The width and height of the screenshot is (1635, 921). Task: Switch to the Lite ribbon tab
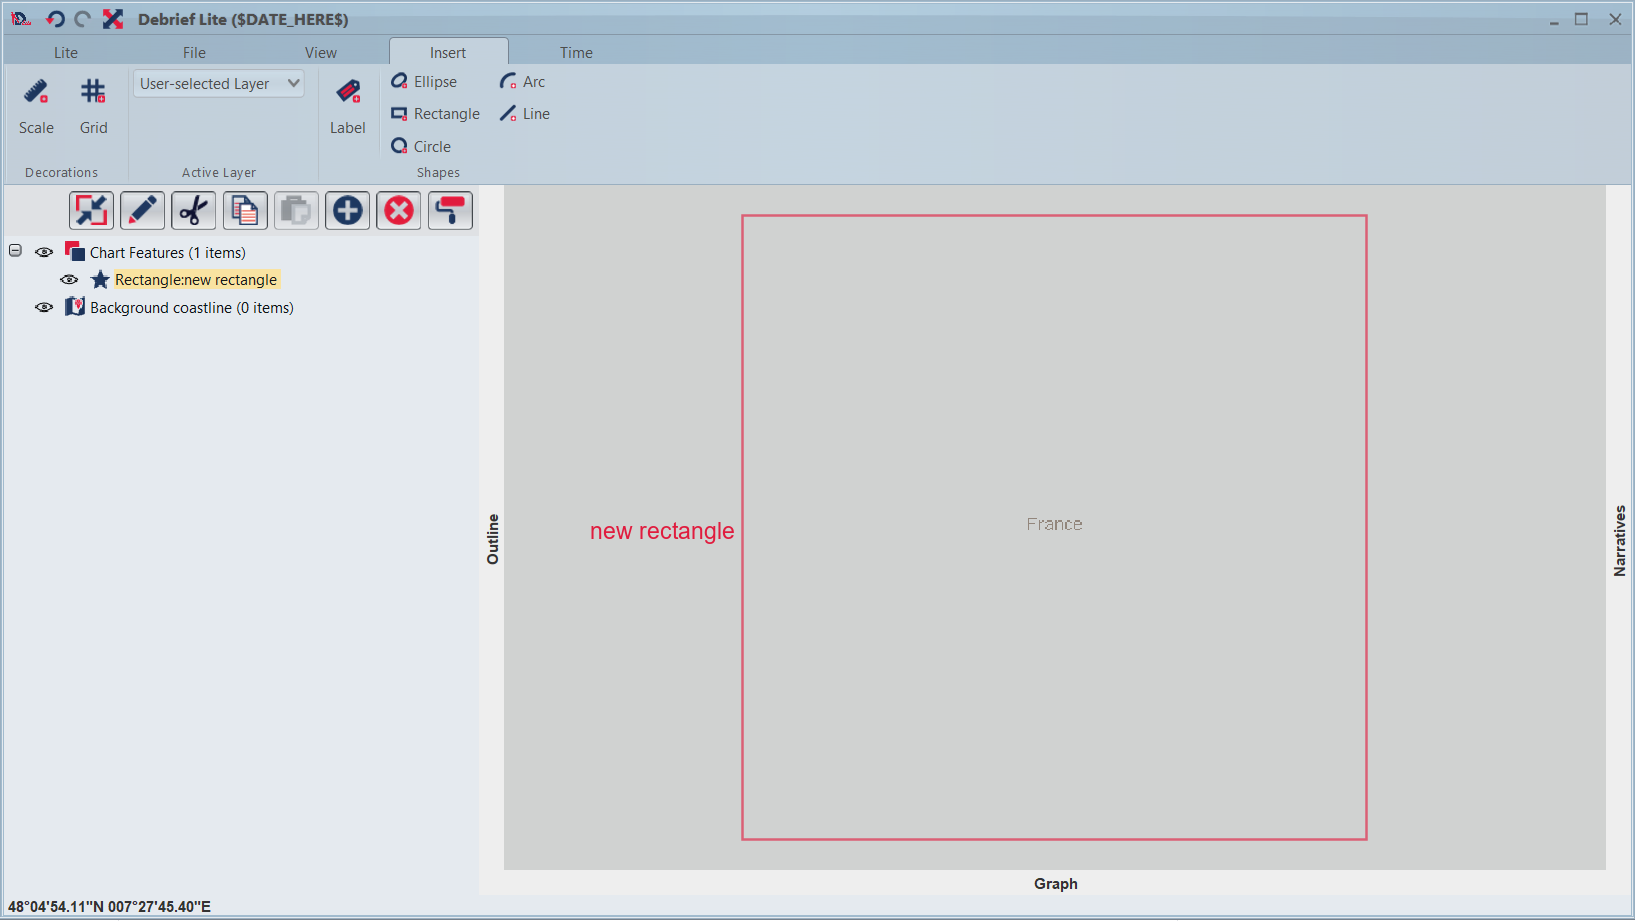(66, 53)
